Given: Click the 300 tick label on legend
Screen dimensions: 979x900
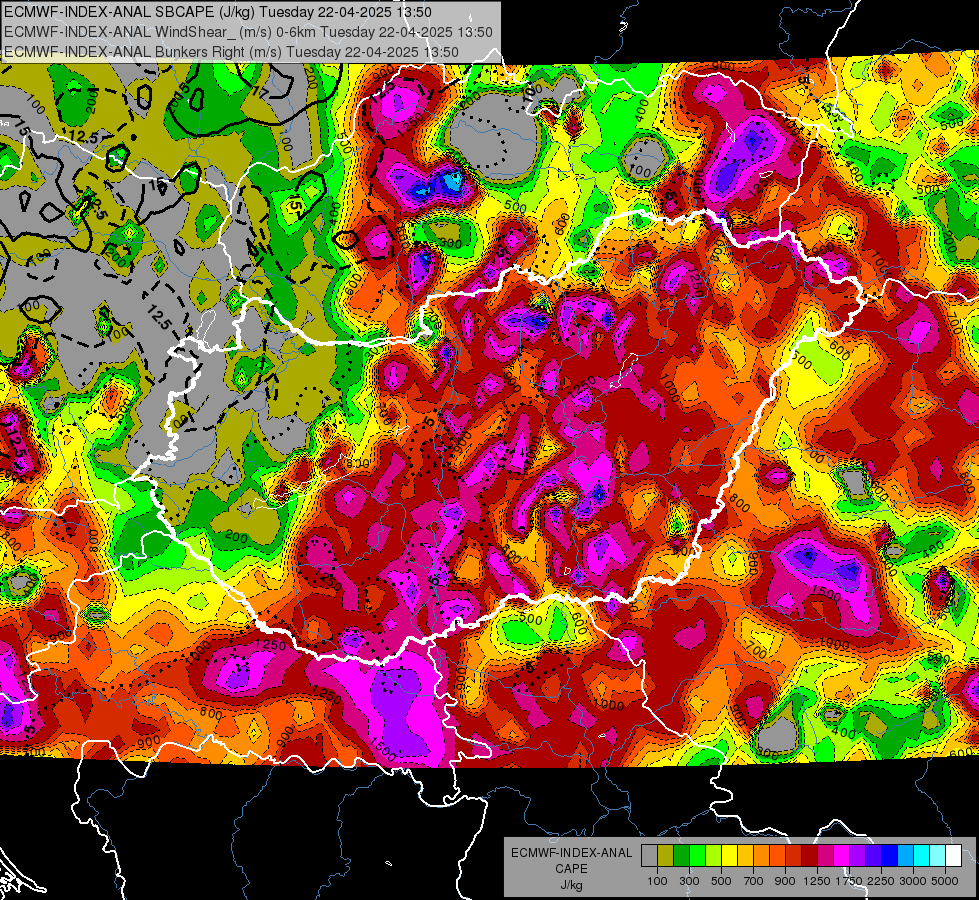Looking at the screenshot, I should [x=689, y=881].
